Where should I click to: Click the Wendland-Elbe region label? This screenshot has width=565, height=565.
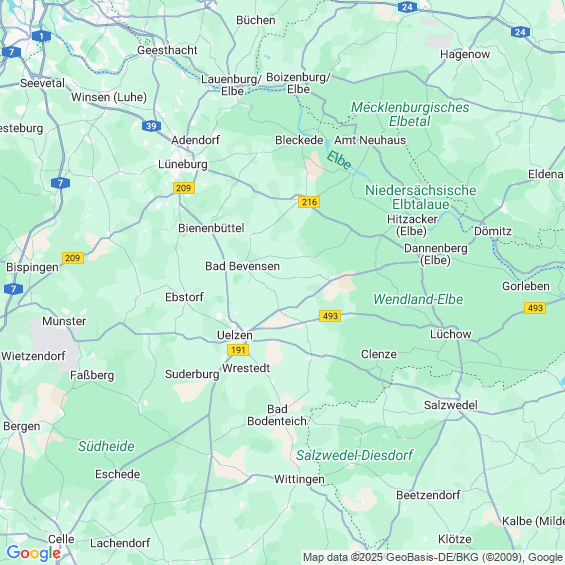(418, 299)
